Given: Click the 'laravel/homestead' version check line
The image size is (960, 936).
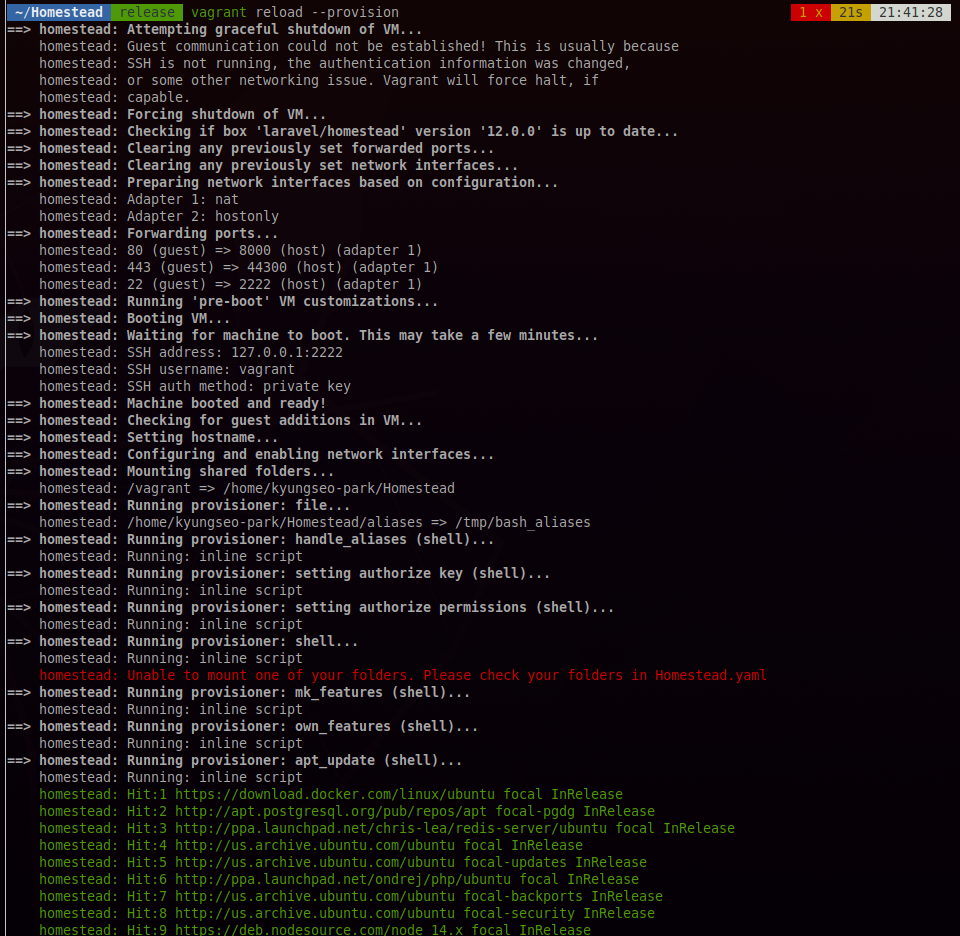Looking at the screenshot, I should coord(342,132).
